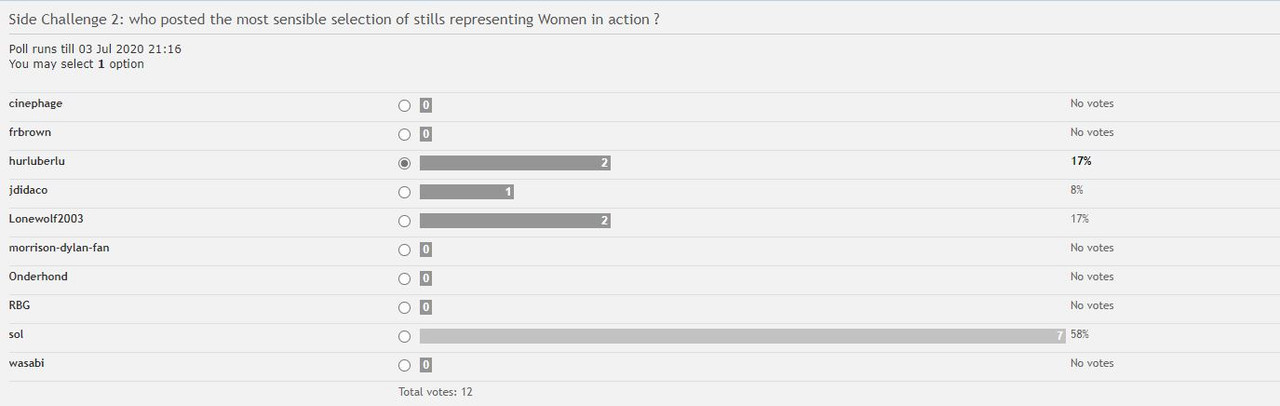Click the zero-vote box beside Onderhond

[426, 279]
